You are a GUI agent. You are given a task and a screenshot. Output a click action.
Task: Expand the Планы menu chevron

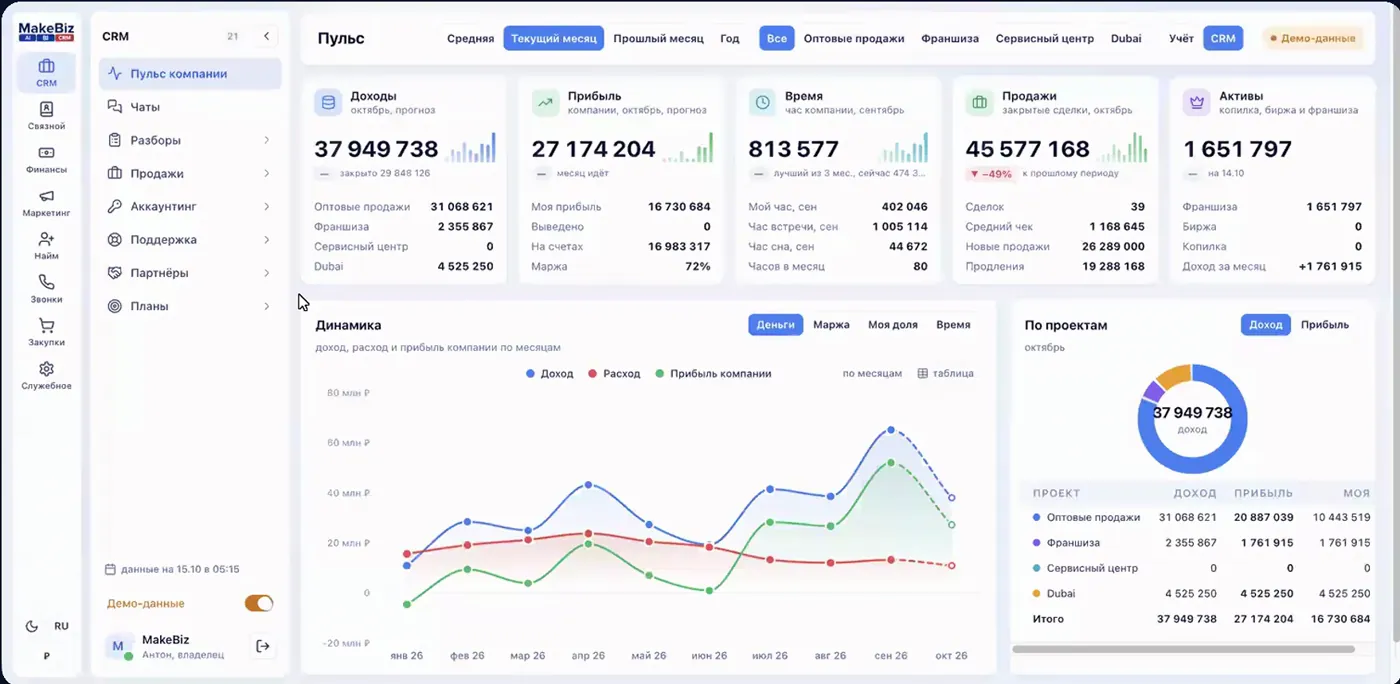coord(267,306)
